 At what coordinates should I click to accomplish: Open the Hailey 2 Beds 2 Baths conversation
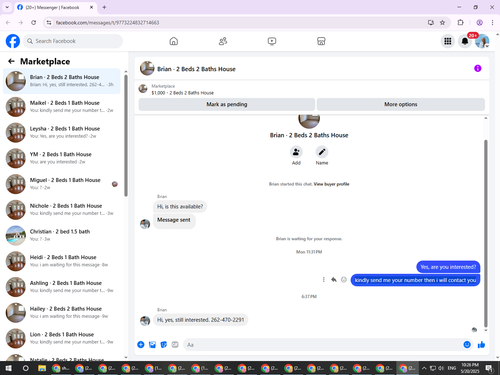pyautogui.click(x=62, y=312)
